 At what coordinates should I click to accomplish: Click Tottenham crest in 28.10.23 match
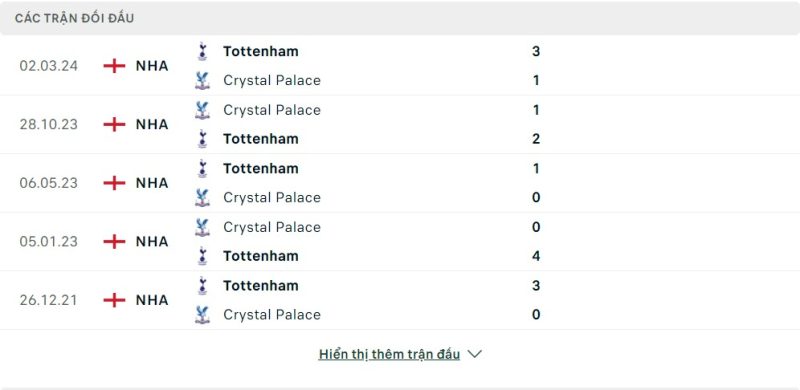point(203,139)
